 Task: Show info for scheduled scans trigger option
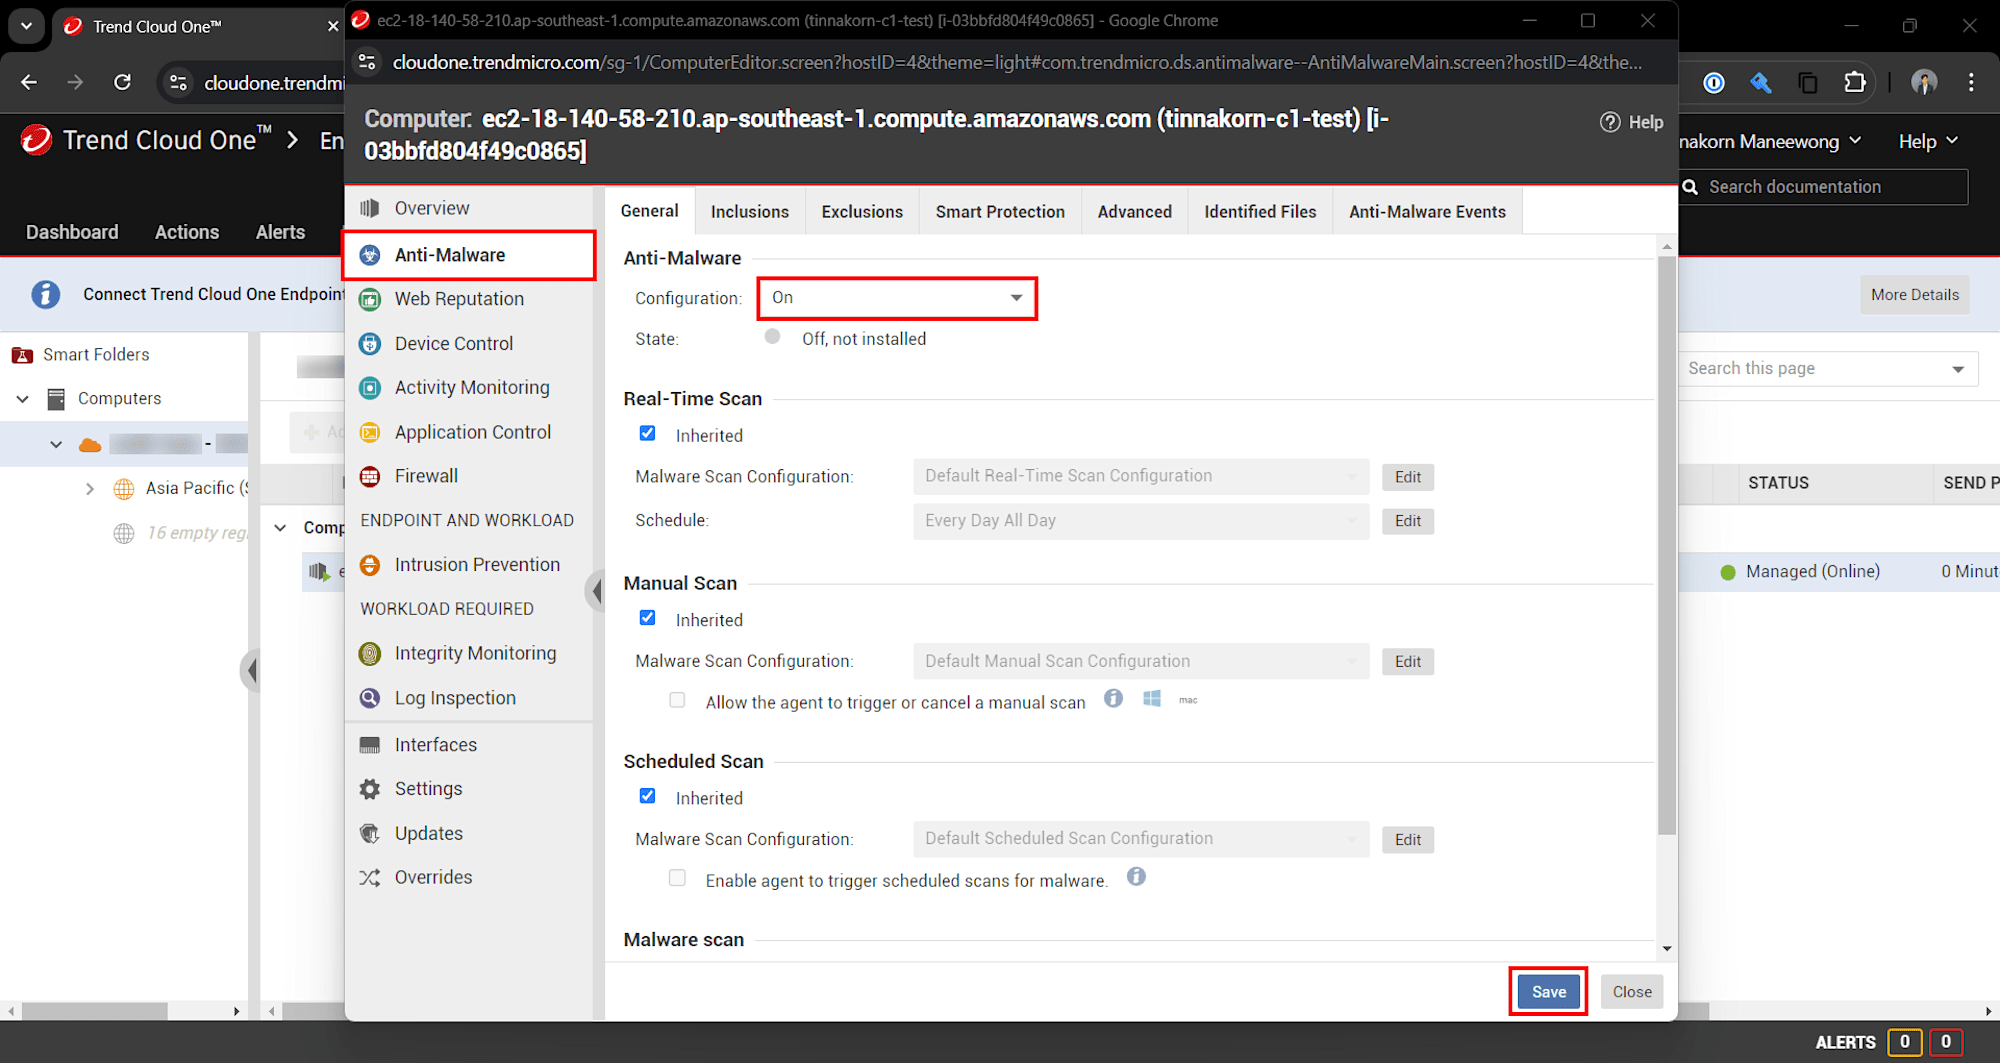click(1136, 877)
